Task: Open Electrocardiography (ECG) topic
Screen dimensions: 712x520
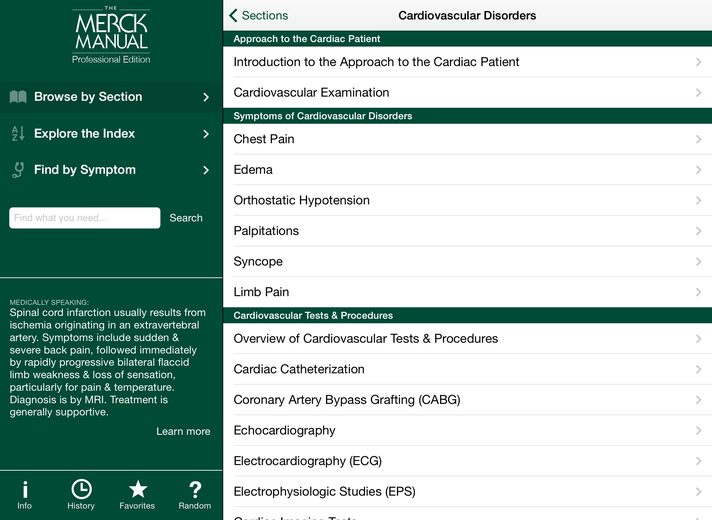Action: tap(467, 461)
